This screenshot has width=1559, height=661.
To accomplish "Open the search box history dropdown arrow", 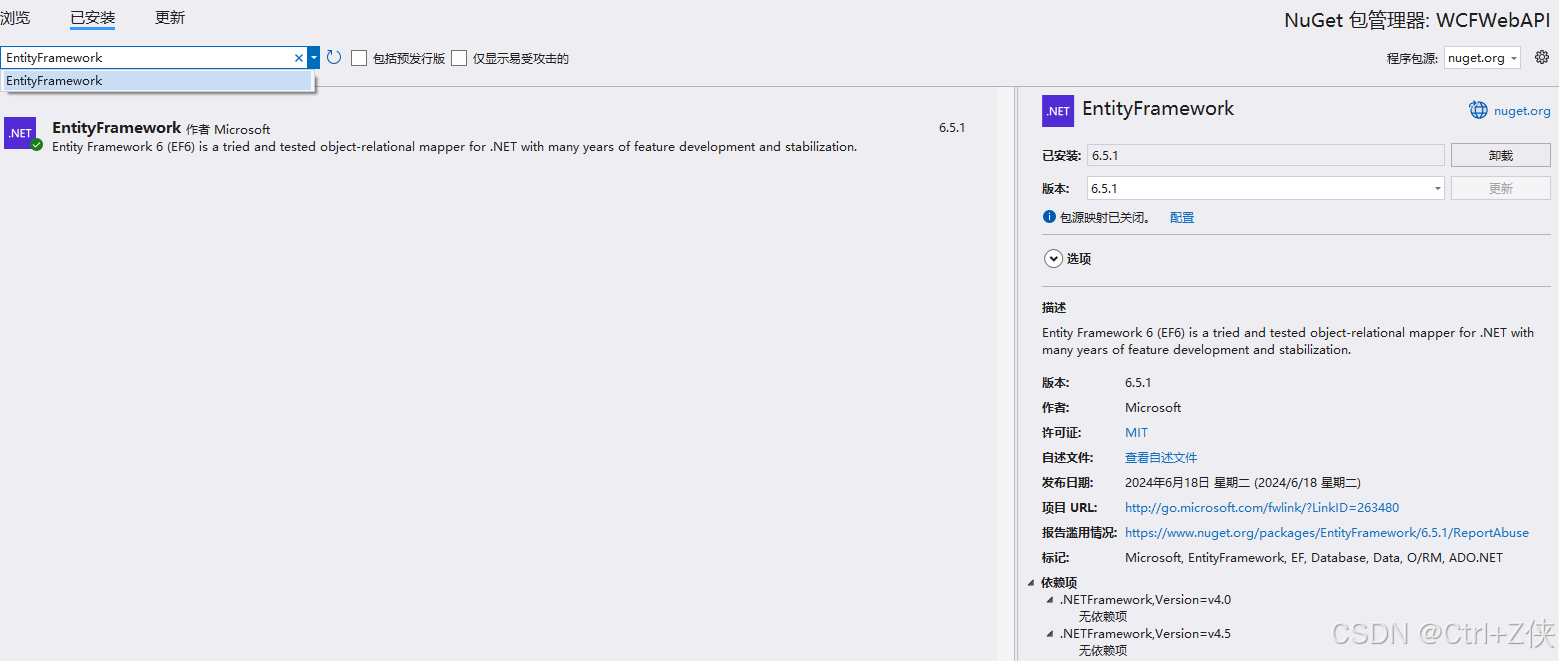I will click(314, 58).
